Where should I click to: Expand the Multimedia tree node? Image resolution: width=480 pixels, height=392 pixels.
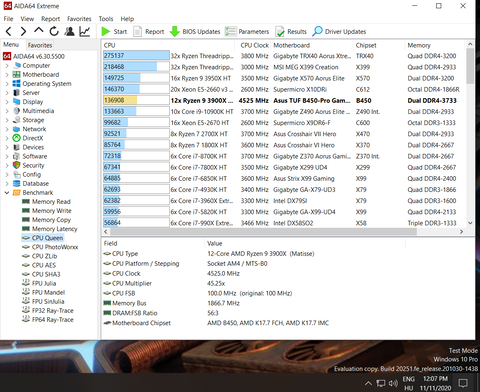[x=7, y=111]
